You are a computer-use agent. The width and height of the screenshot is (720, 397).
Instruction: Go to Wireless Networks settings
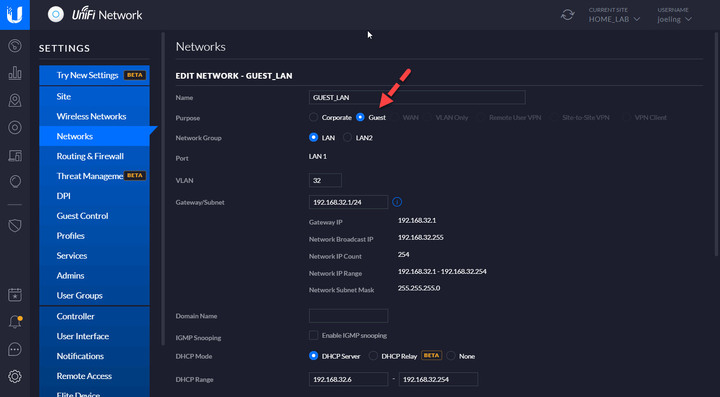click(91, 116)
